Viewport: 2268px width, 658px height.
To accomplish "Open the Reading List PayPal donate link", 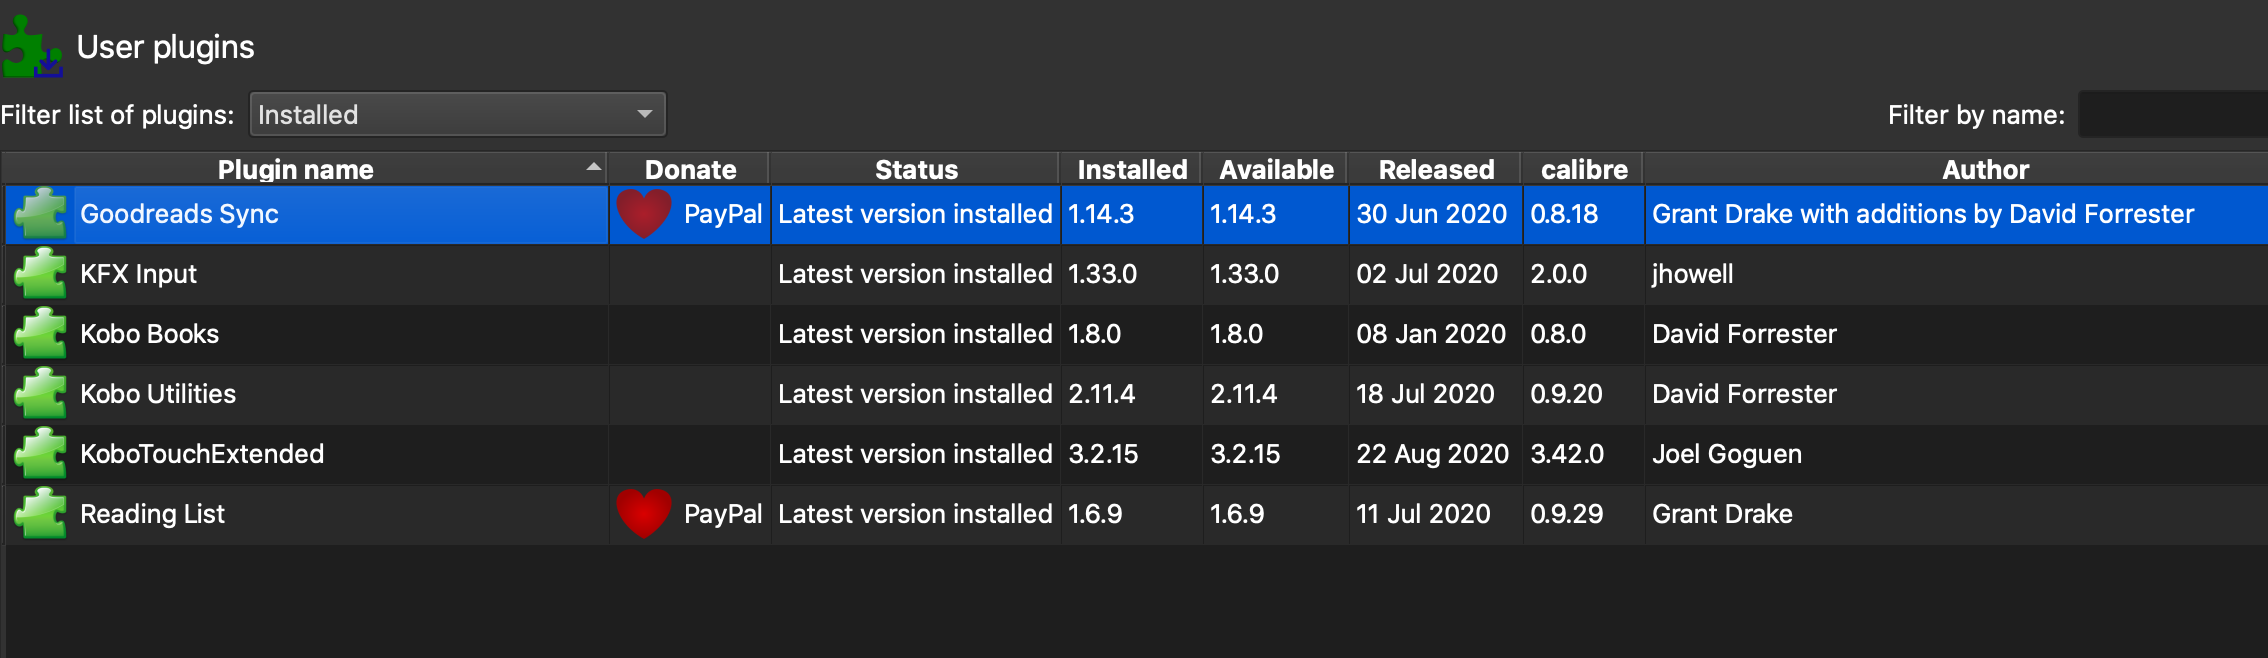I will click(x=722, y=514).
